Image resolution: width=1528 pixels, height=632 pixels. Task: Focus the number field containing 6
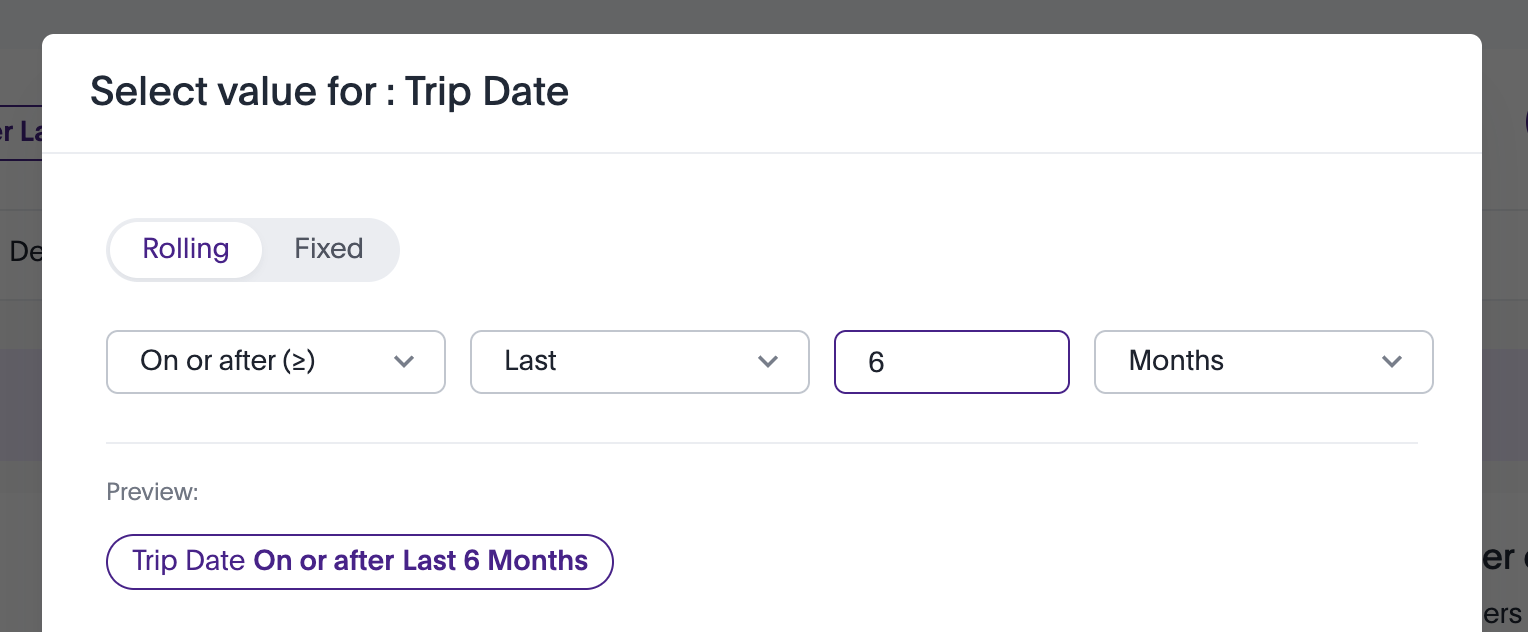tap(951, 361)
